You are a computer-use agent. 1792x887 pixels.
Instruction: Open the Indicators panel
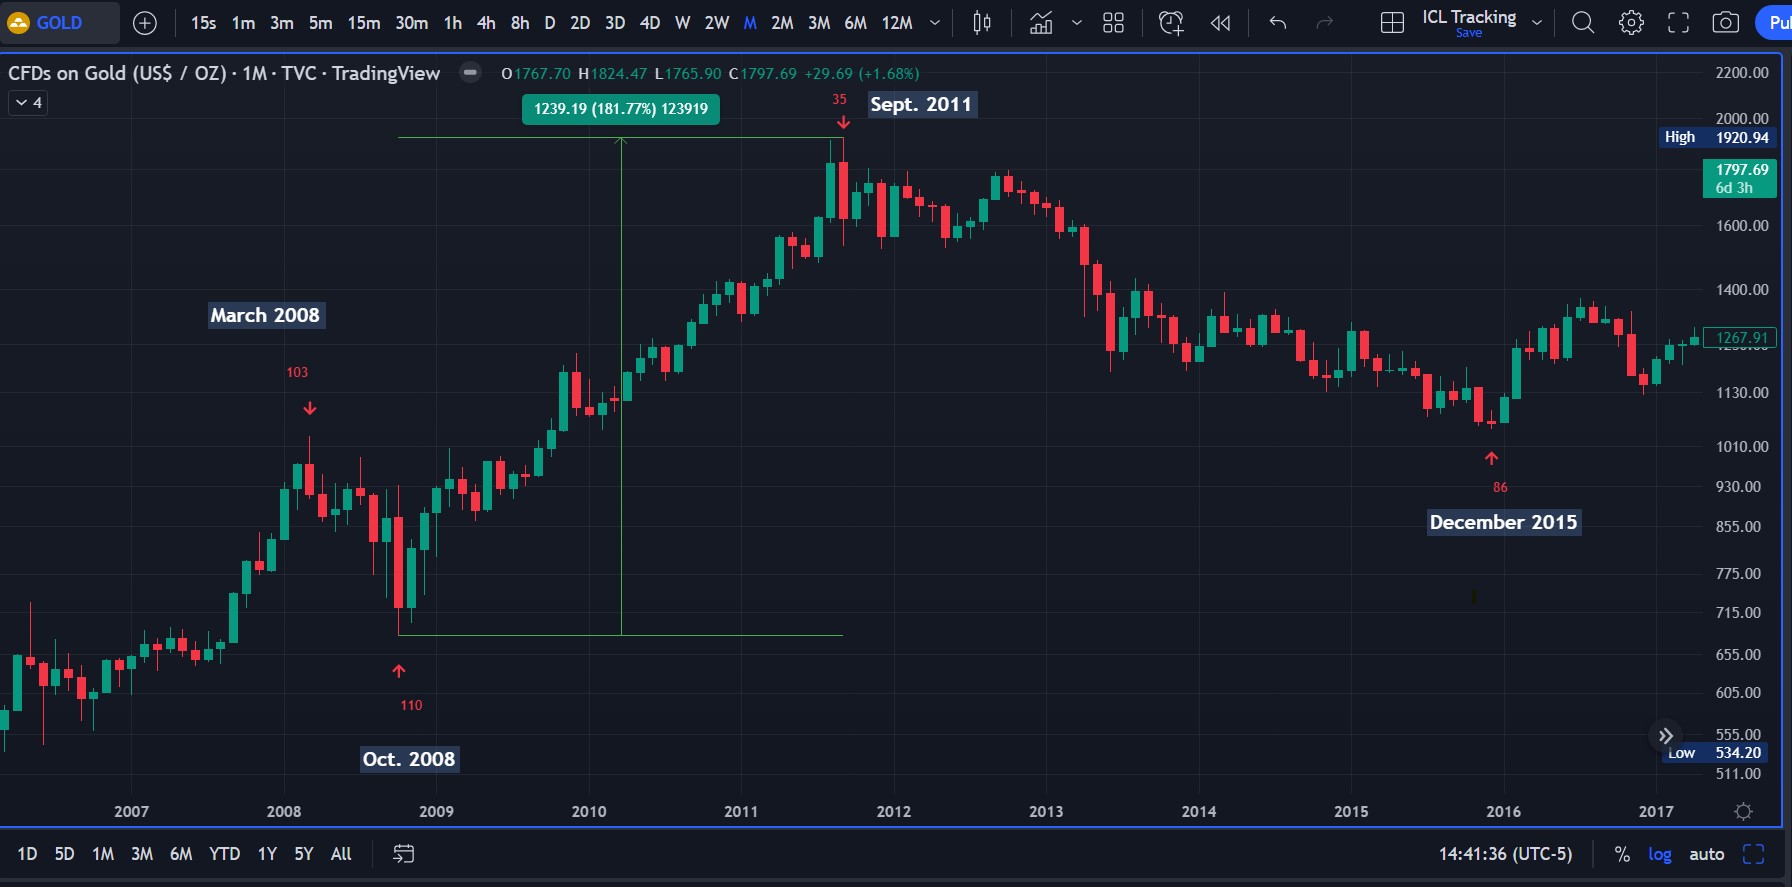point(1041,23)
